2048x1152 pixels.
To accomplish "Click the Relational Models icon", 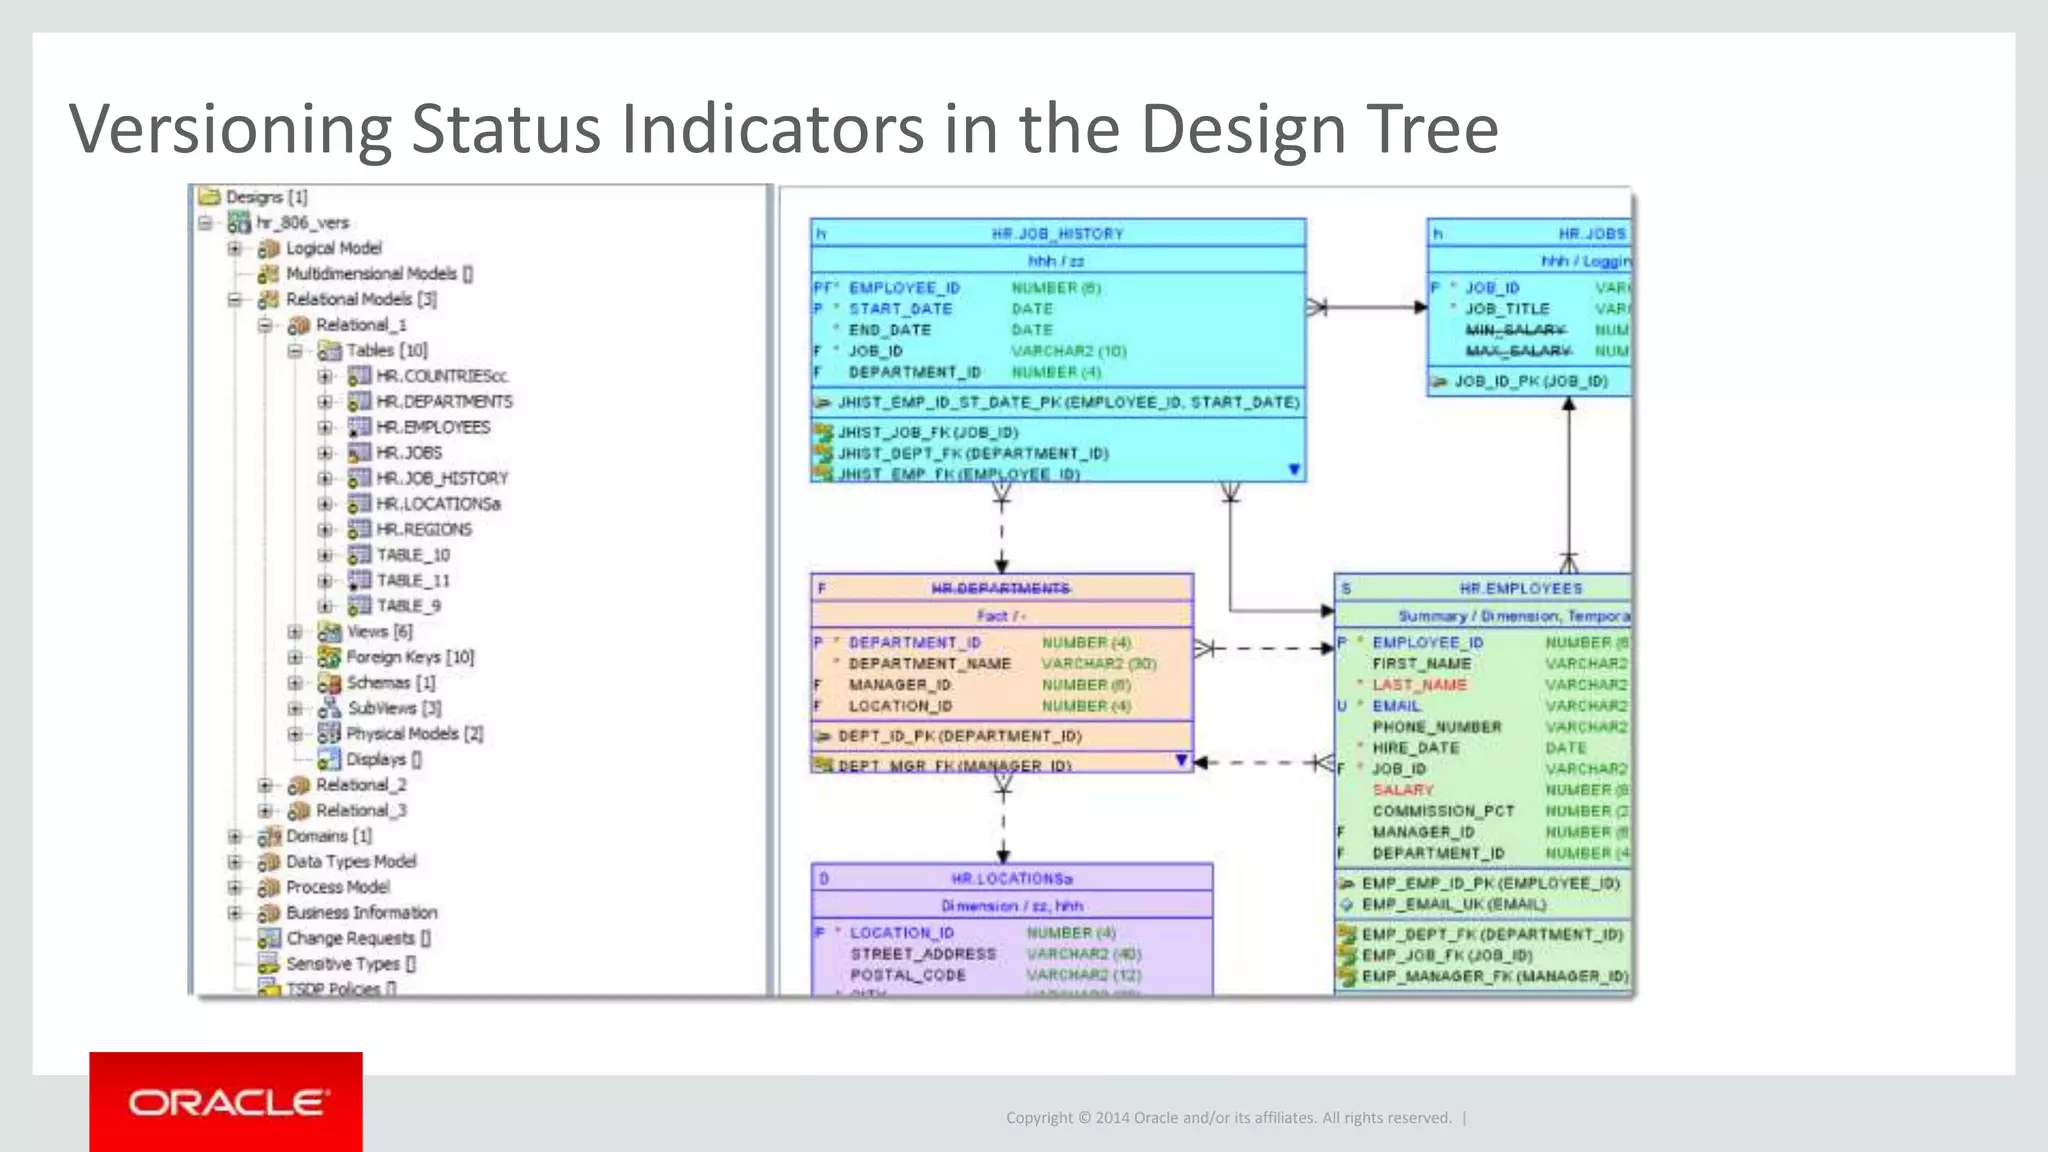I will coord(268,299).
